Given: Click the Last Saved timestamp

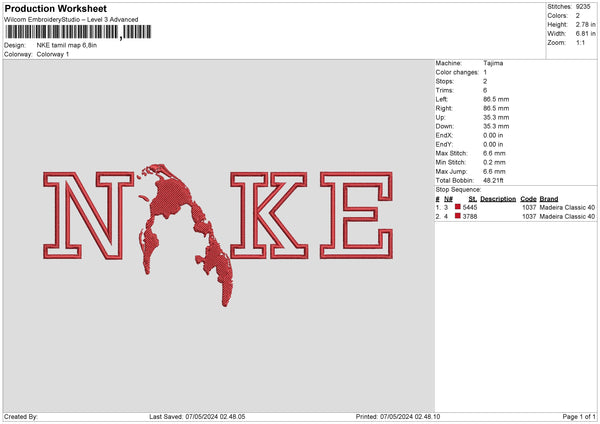Looking at the screenshot, I should (197, 417).
